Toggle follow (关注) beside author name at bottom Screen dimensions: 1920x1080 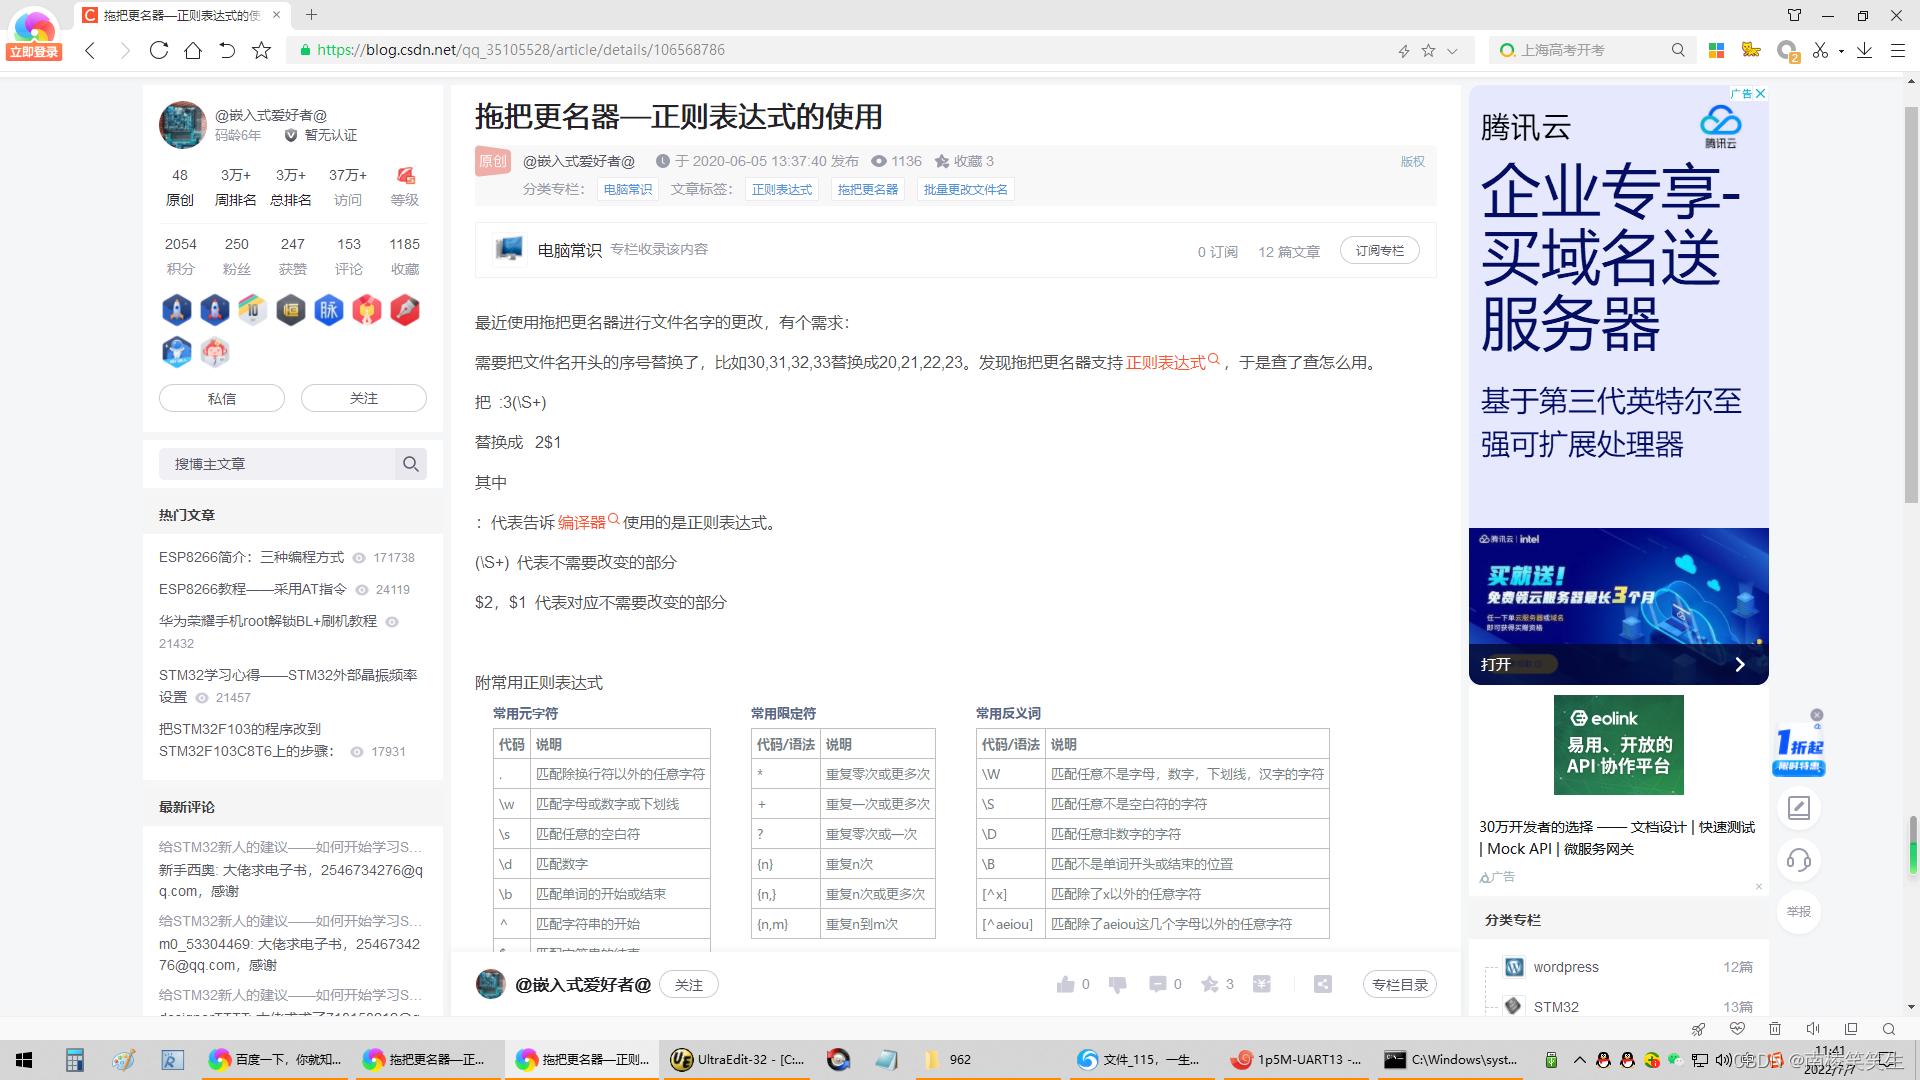tap(688, 984)
